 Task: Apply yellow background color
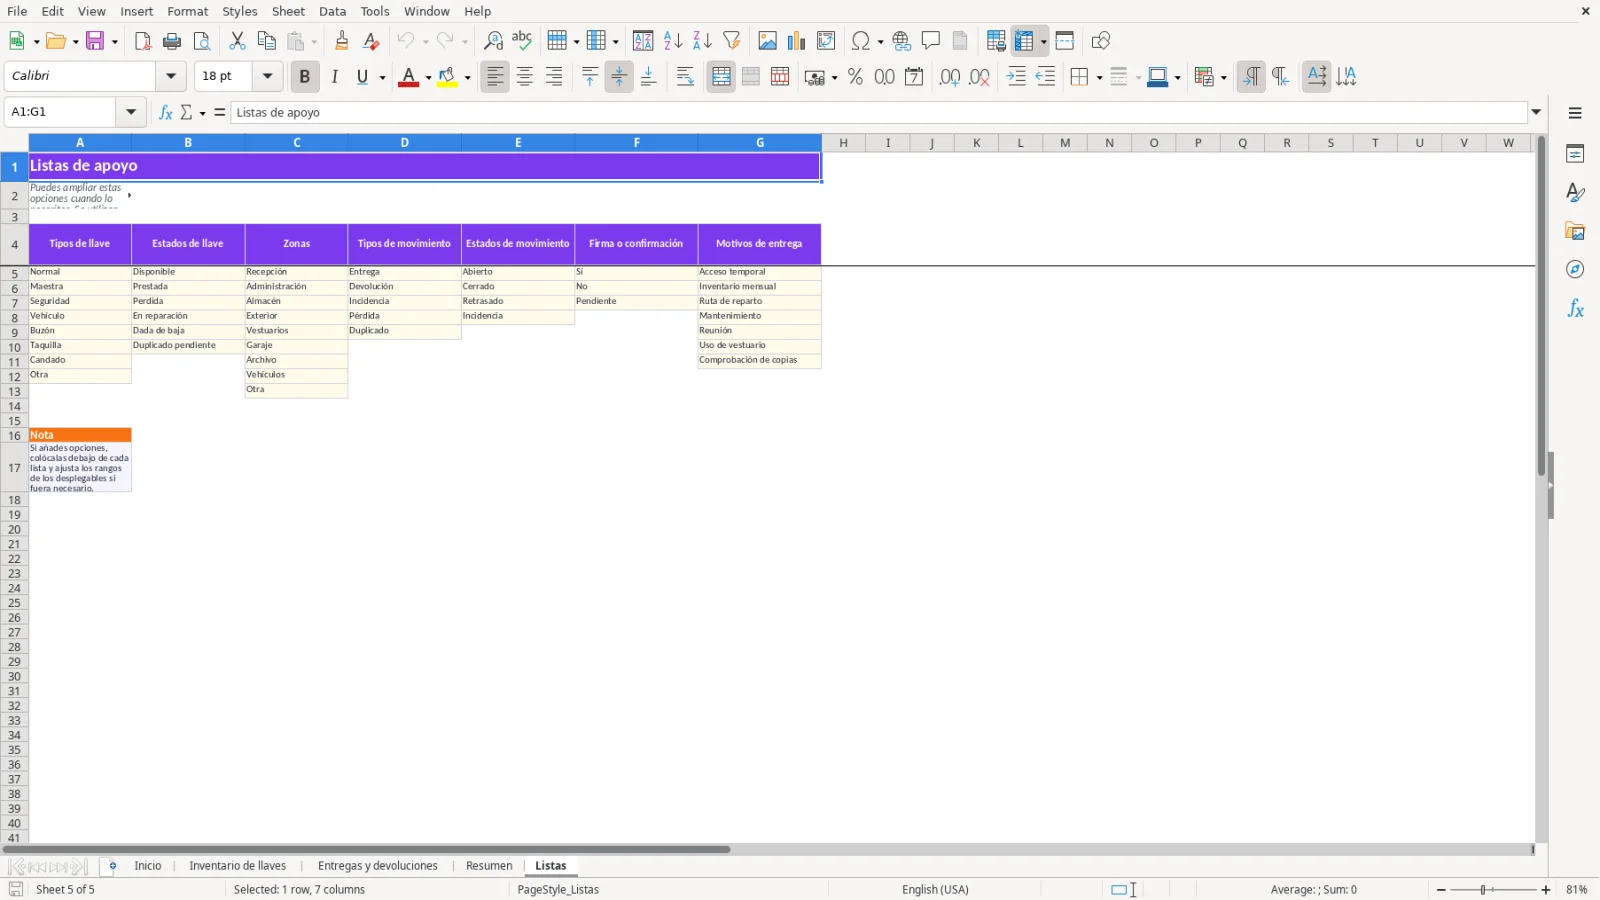click(447, 77)
